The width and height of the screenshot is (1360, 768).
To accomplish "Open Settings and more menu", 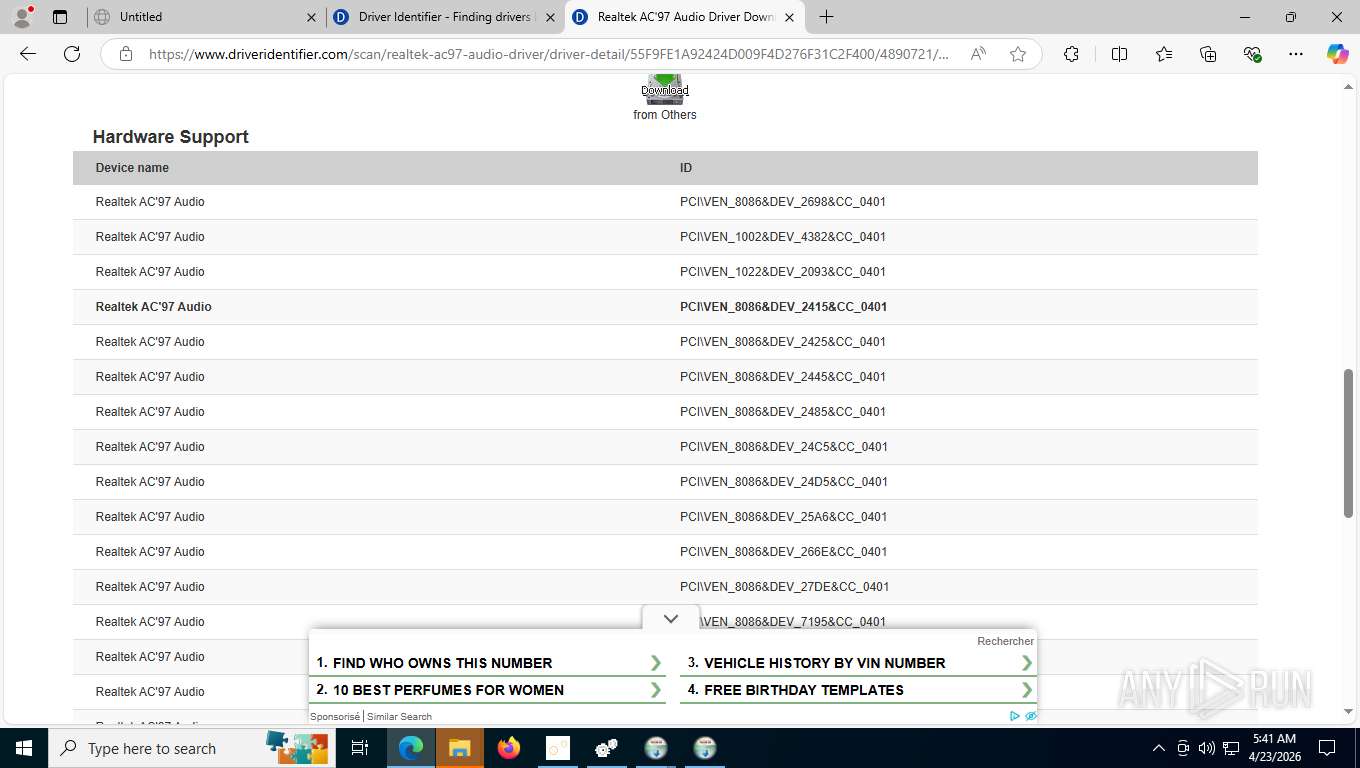I will pyautogui.click(x=1296, y=54).
